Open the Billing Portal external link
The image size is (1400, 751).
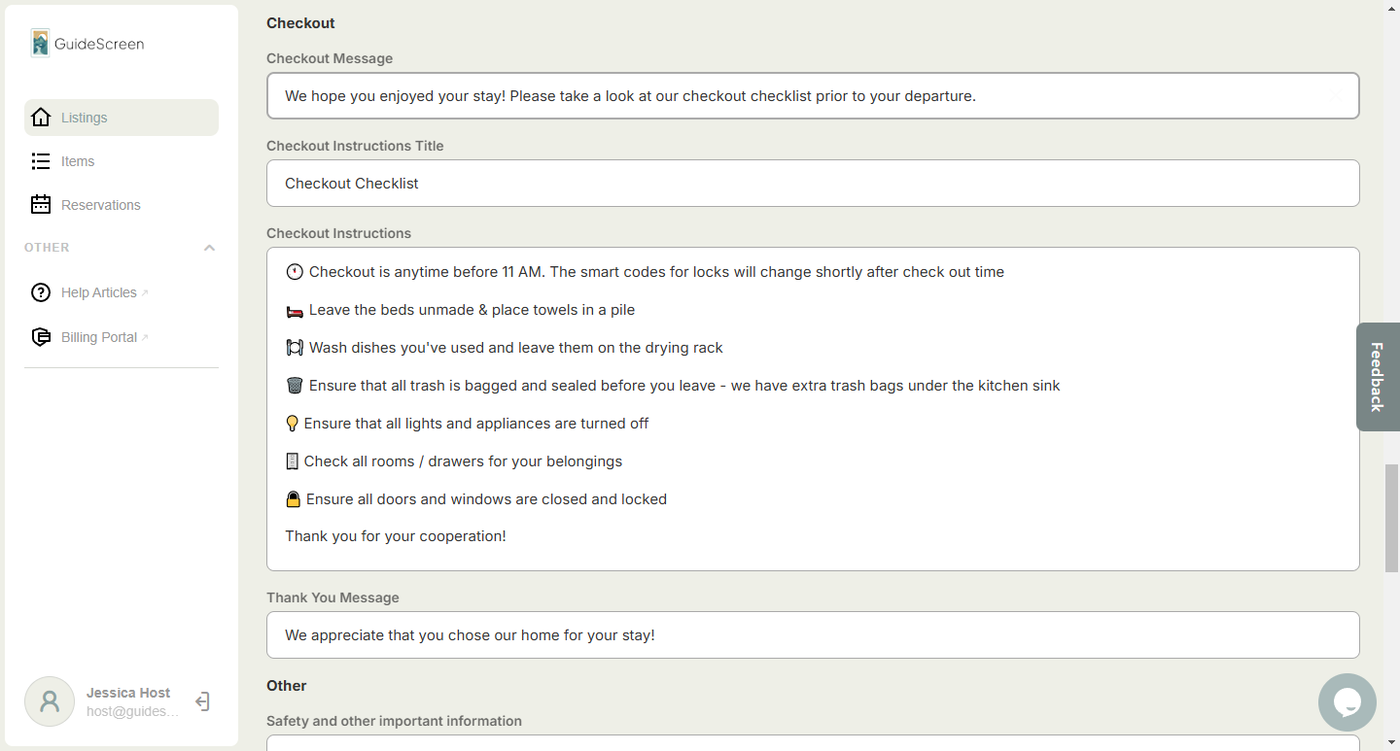point(99,337)
